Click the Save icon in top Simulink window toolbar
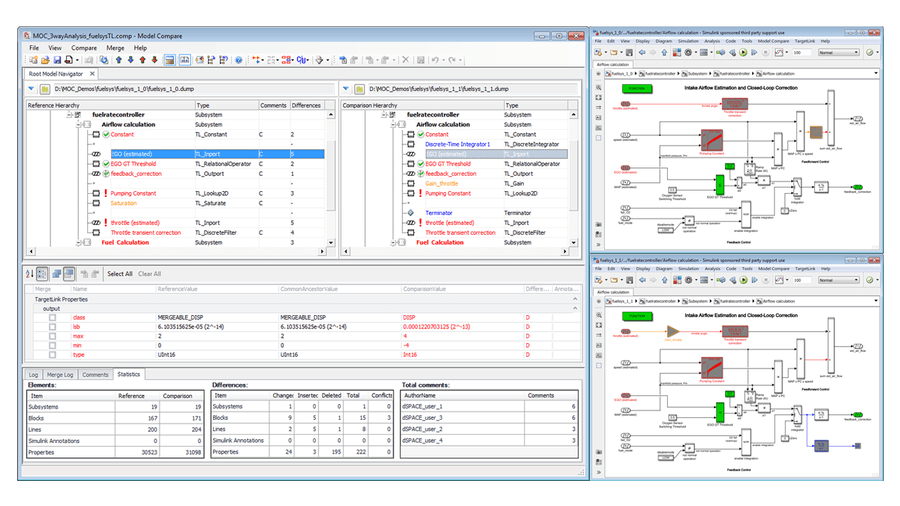Image resolution: width=900 pixels, height=506 pixels. 629,52
